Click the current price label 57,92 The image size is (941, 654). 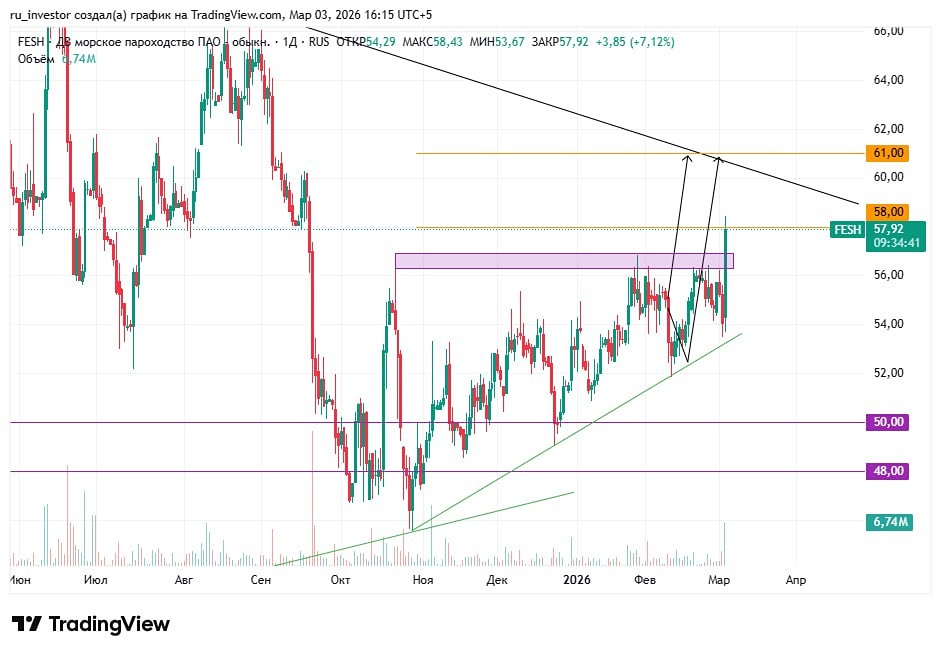pyautogui.click(x=888, y=229)
